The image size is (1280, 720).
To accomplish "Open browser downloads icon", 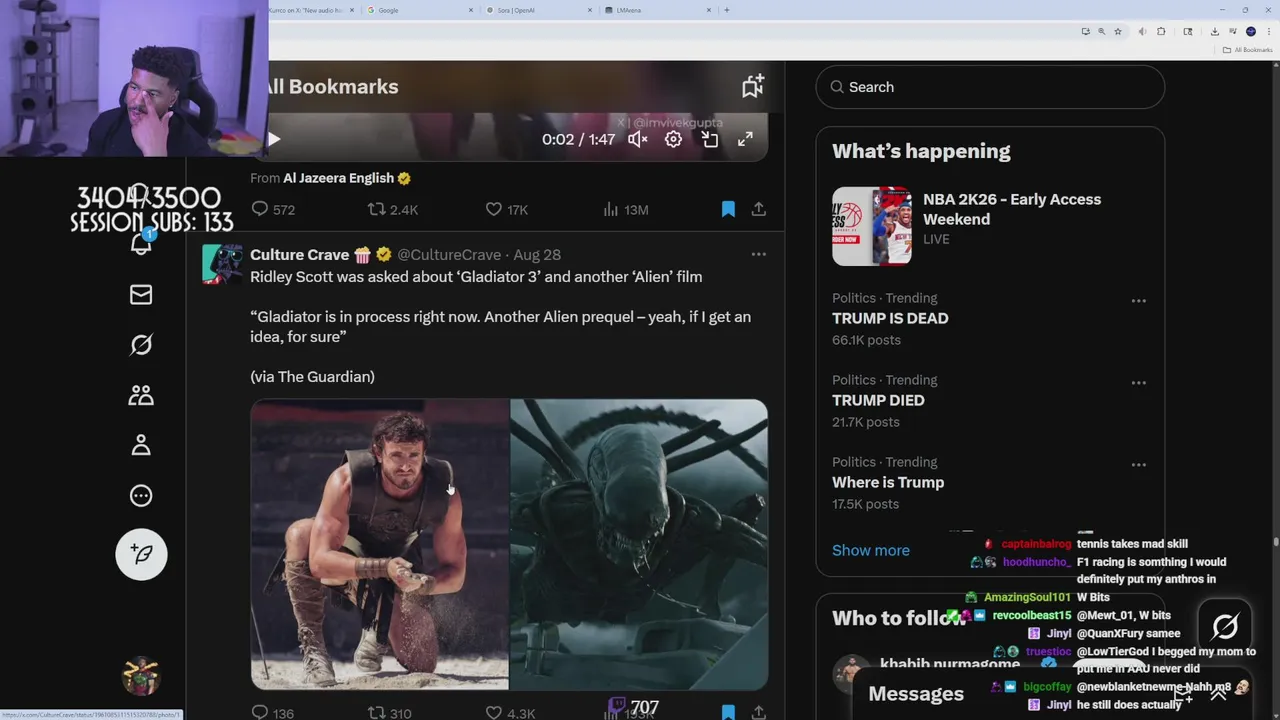I will (1214, 31).
